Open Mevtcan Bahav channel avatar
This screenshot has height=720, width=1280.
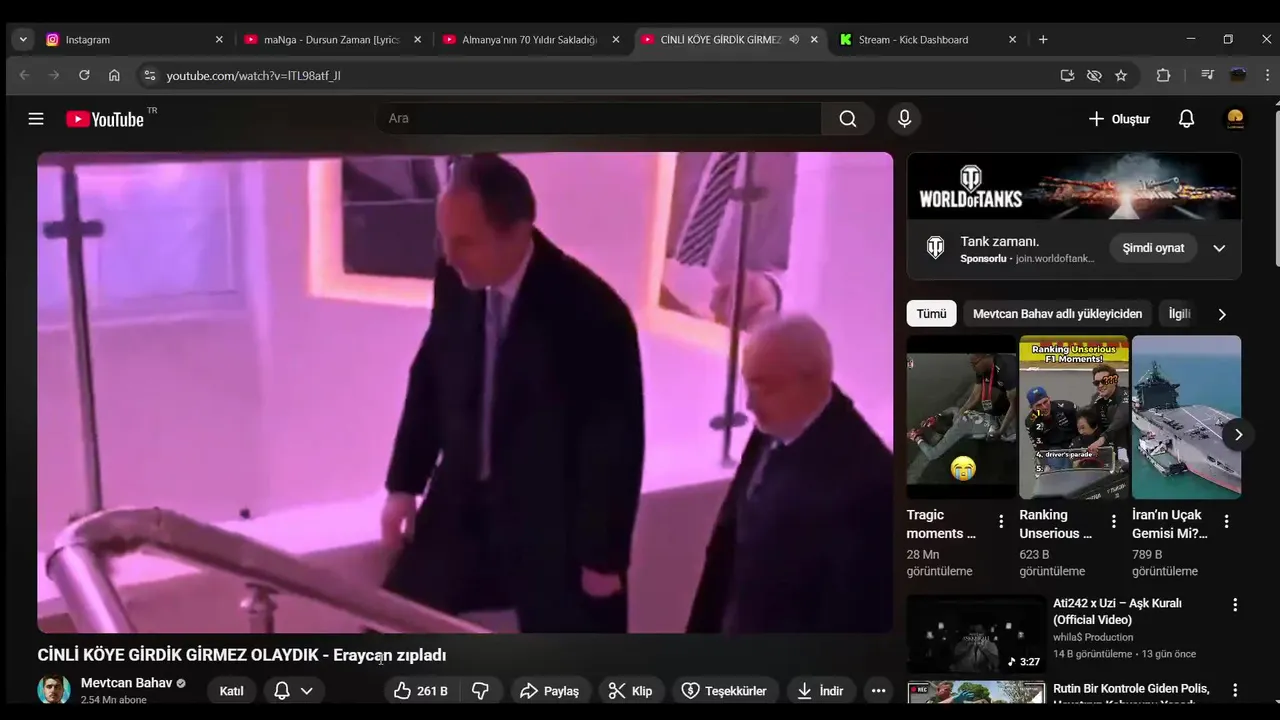[54, 691]
